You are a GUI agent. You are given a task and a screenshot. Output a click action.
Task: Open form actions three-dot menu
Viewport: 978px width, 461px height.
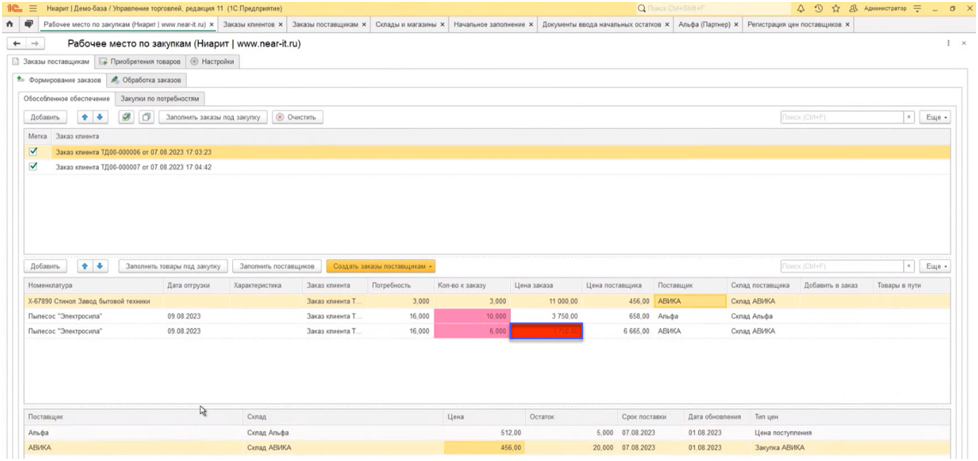point(948,44)
